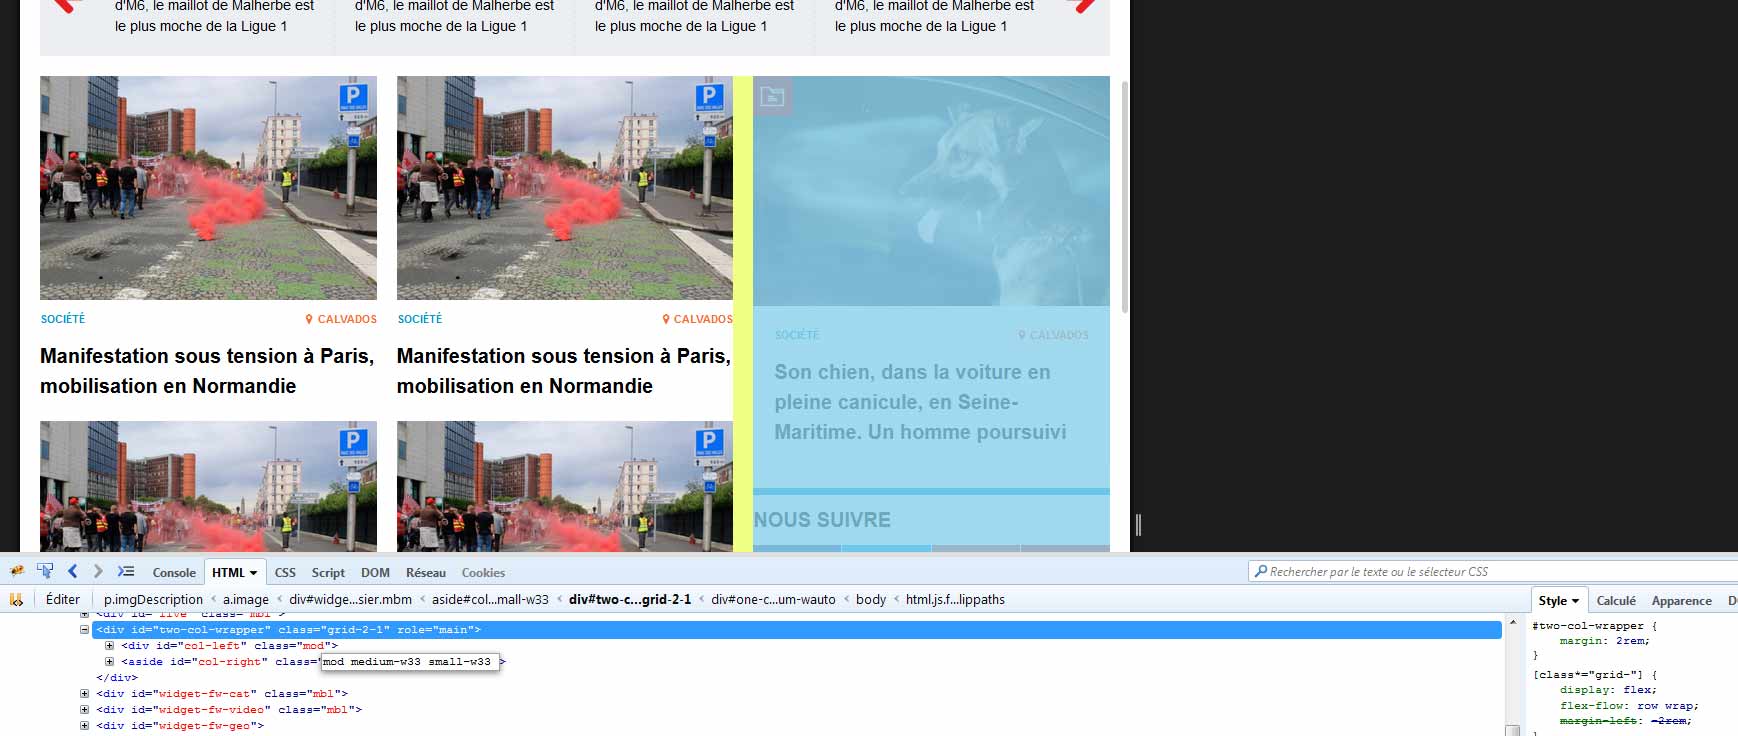Image resolution: width=1738 pixels, height=736 pixels.
Task: Select the aside#col...mall-w33 breadcrumb
Action: click(x=490, y=600)
